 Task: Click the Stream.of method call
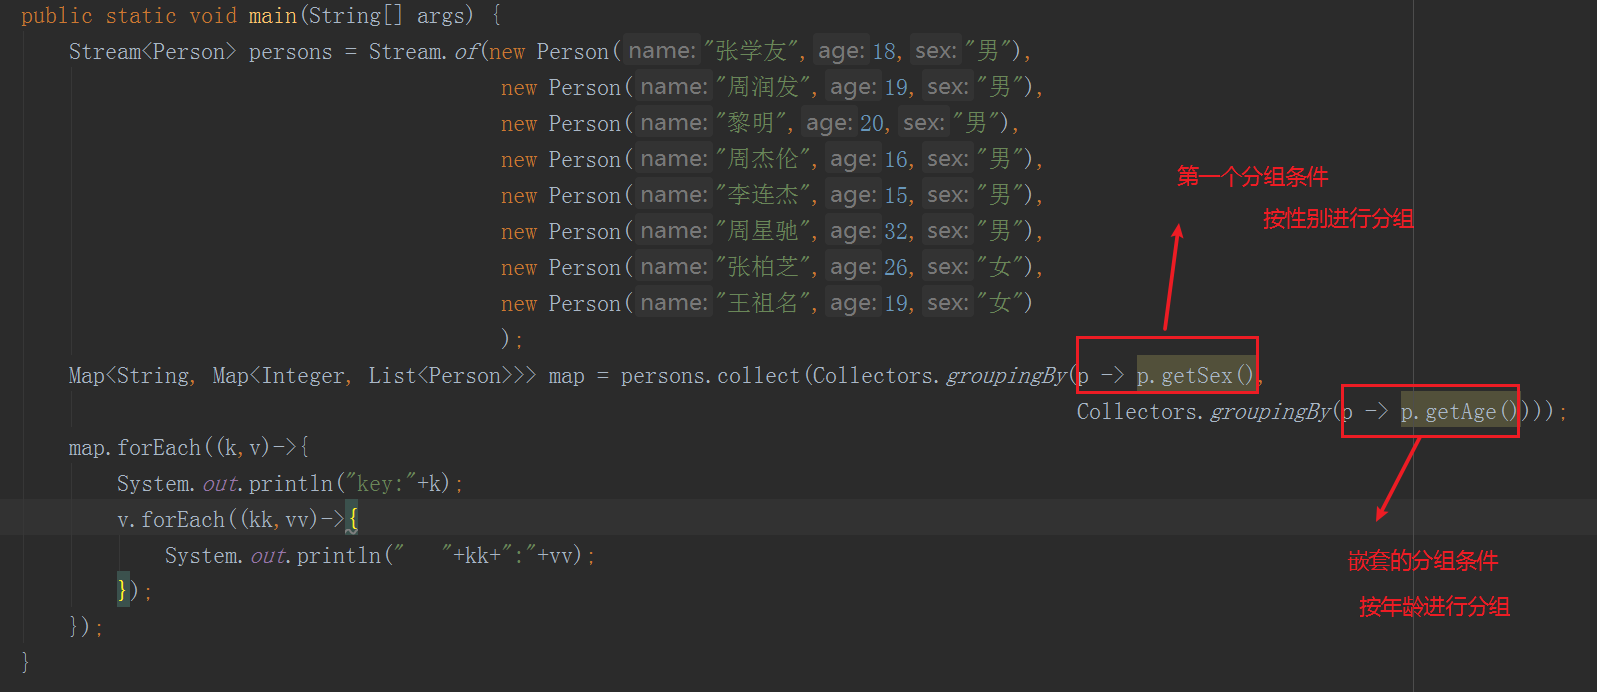(425, 52)
